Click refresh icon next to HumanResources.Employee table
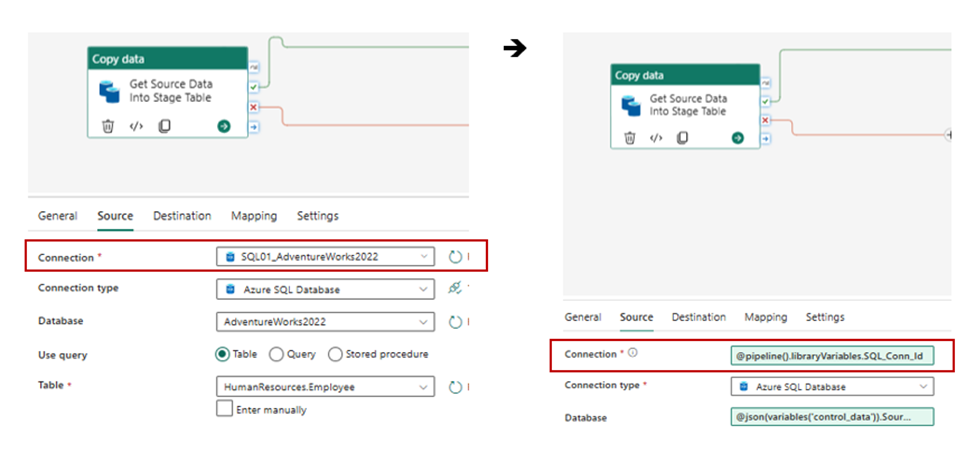This screenshot has width=975, height=473. 455,387
